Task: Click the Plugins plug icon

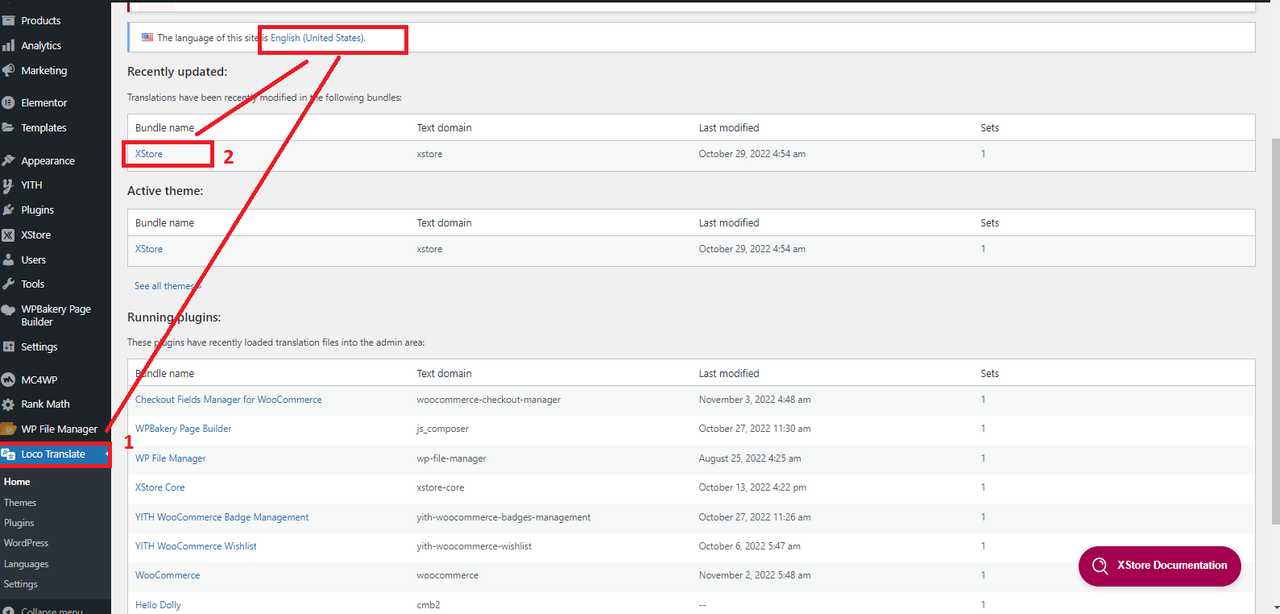Action: [9, 210]
